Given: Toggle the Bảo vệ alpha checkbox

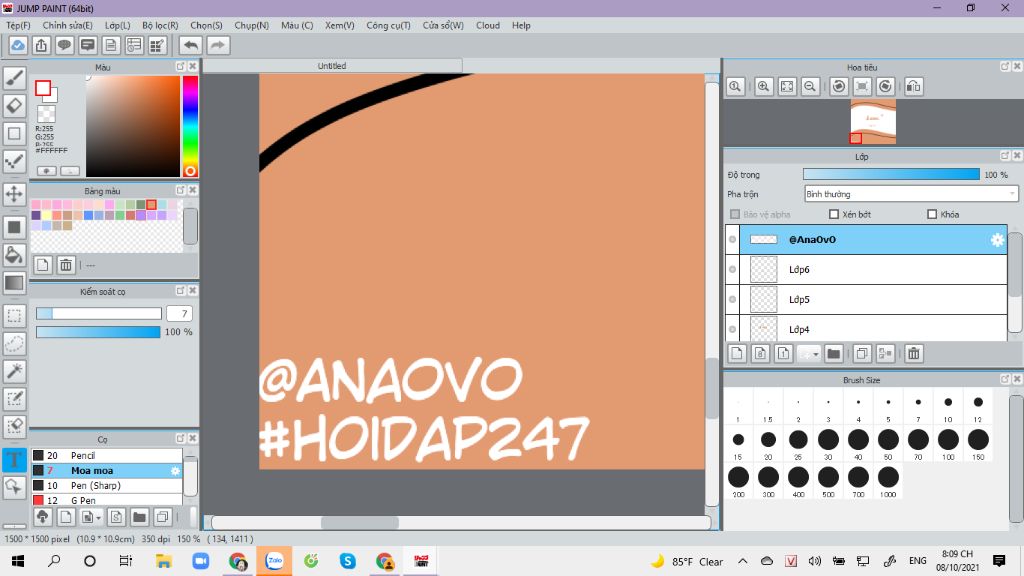Looking at the screenshot, I should coord(735,214).
